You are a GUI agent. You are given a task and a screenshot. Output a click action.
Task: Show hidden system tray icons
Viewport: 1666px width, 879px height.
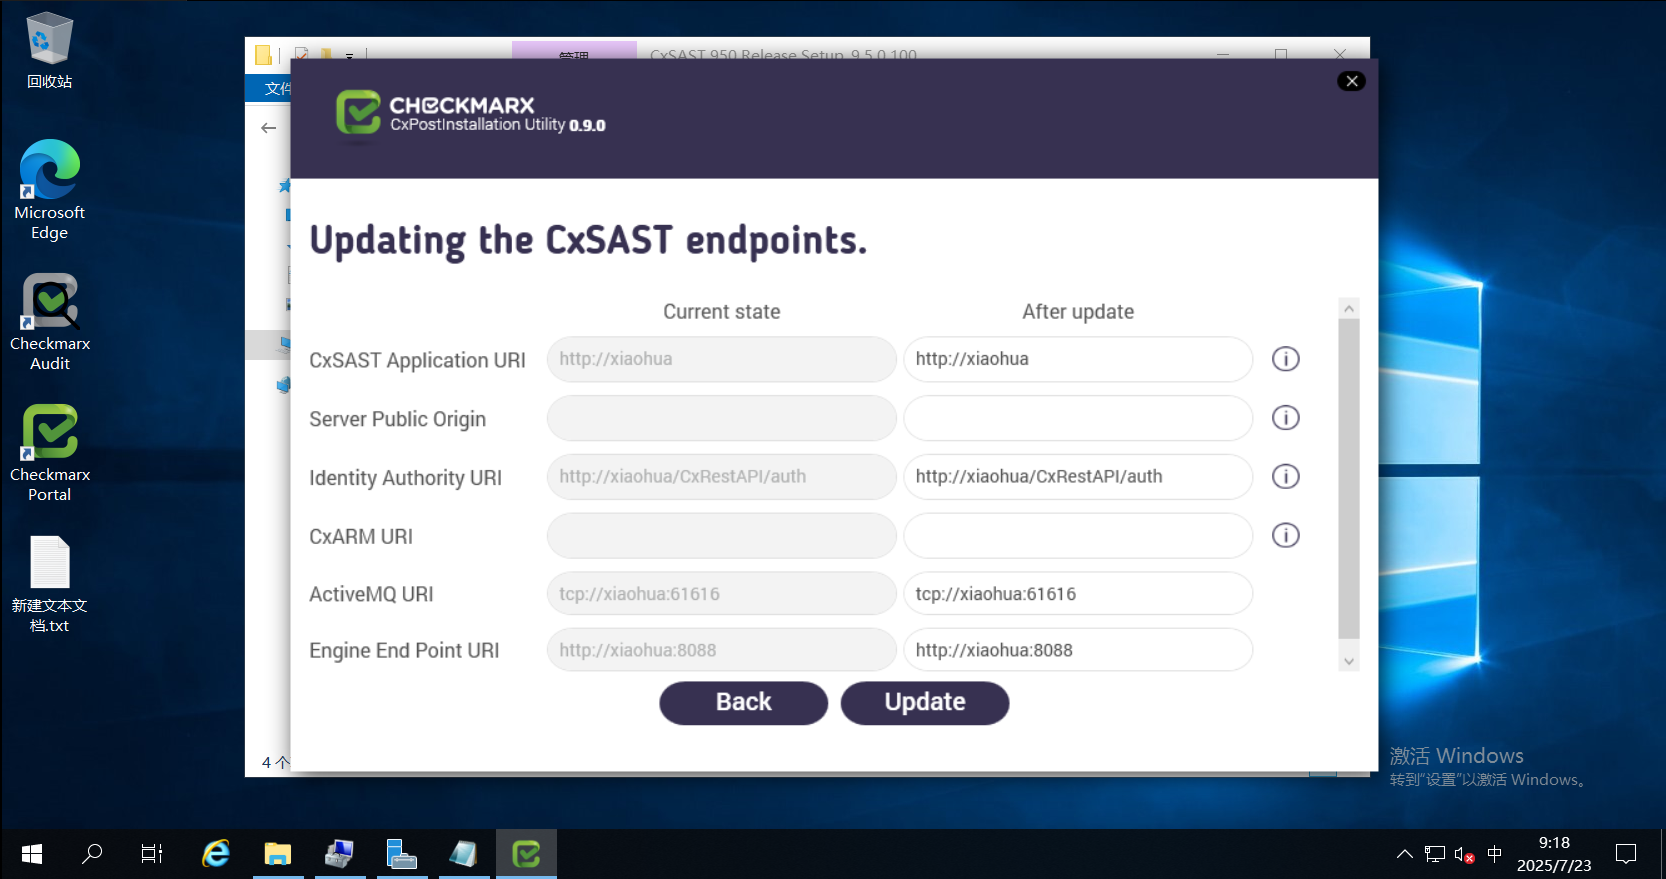(1404, 854)
